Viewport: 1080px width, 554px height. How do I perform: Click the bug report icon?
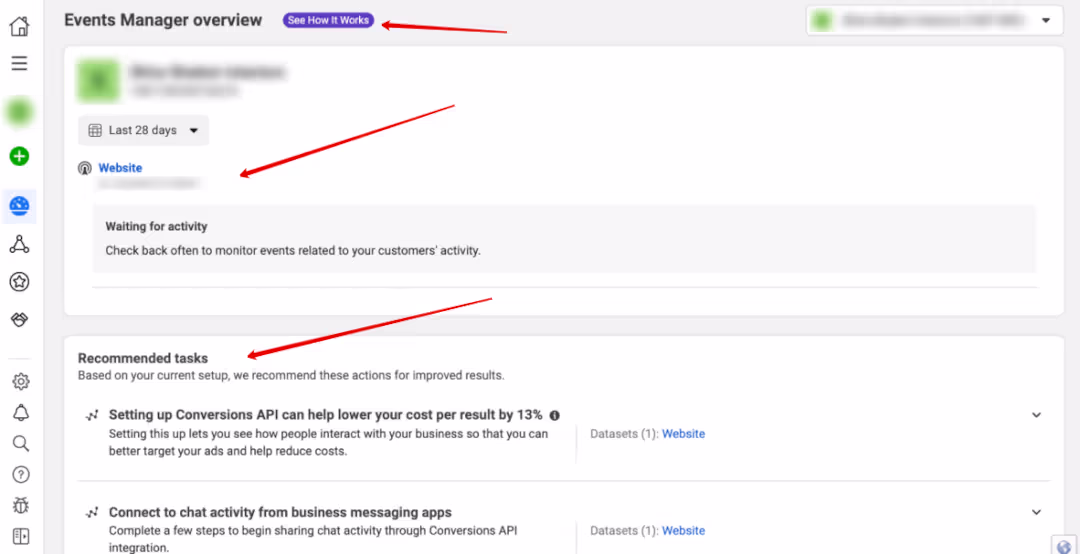(x=21, y=505)
